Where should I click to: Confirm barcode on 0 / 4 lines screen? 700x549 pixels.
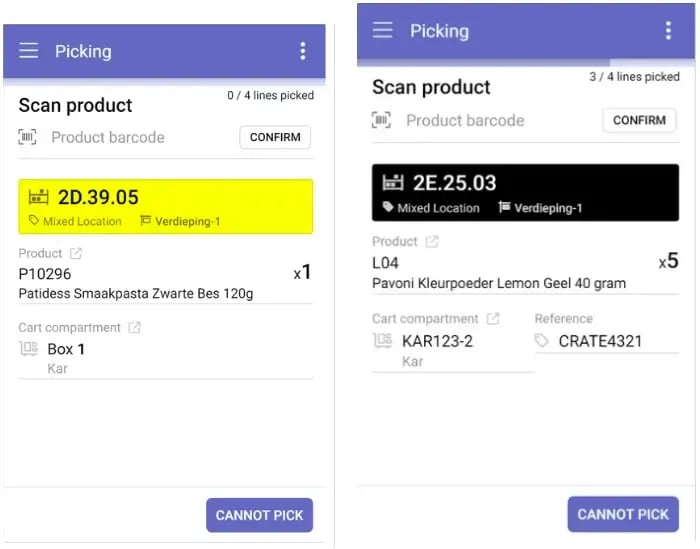275,137
